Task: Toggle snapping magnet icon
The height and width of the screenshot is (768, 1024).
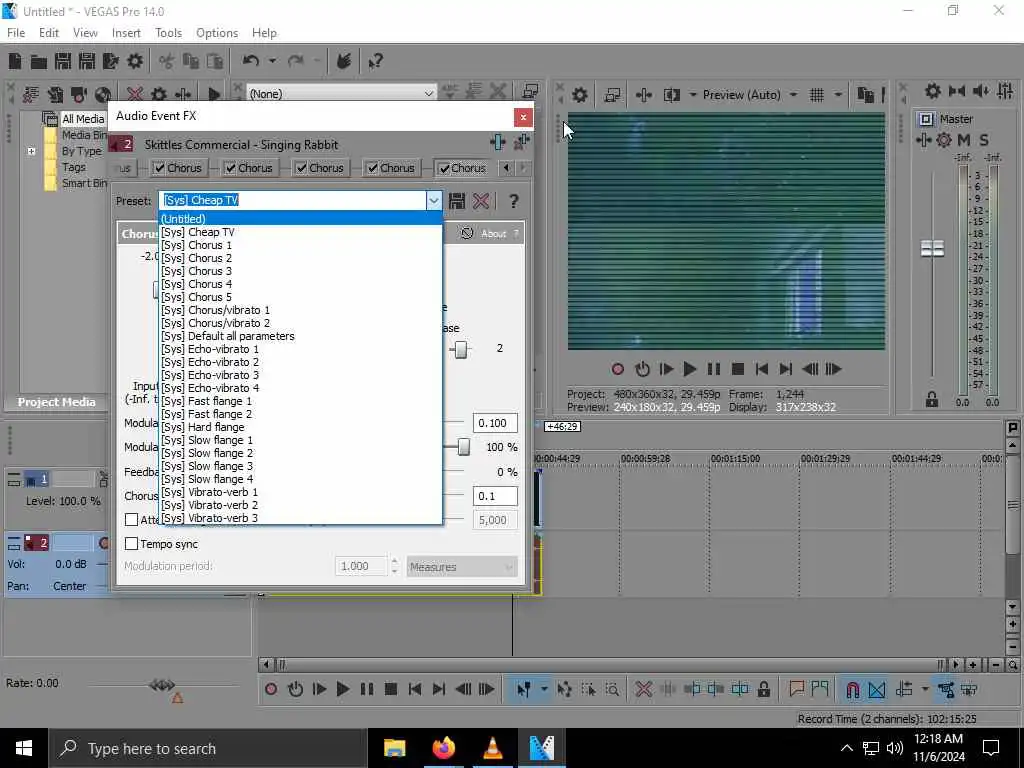Action: pos(852,690)
